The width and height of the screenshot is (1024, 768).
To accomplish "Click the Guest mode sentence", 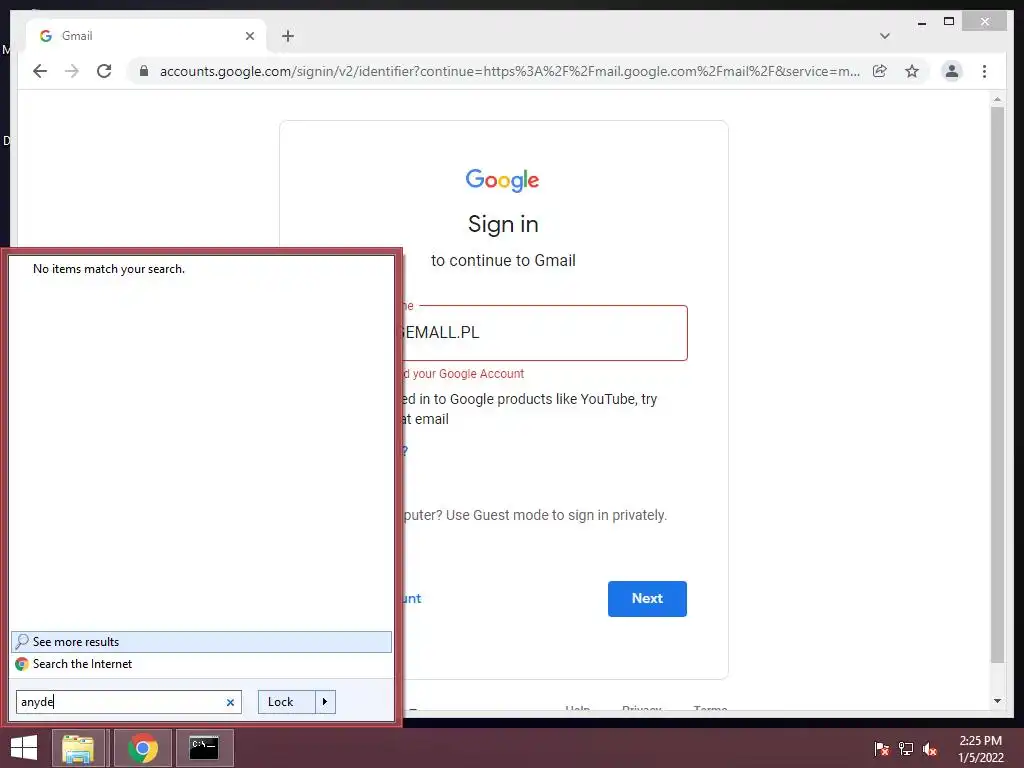I will 535,515.
